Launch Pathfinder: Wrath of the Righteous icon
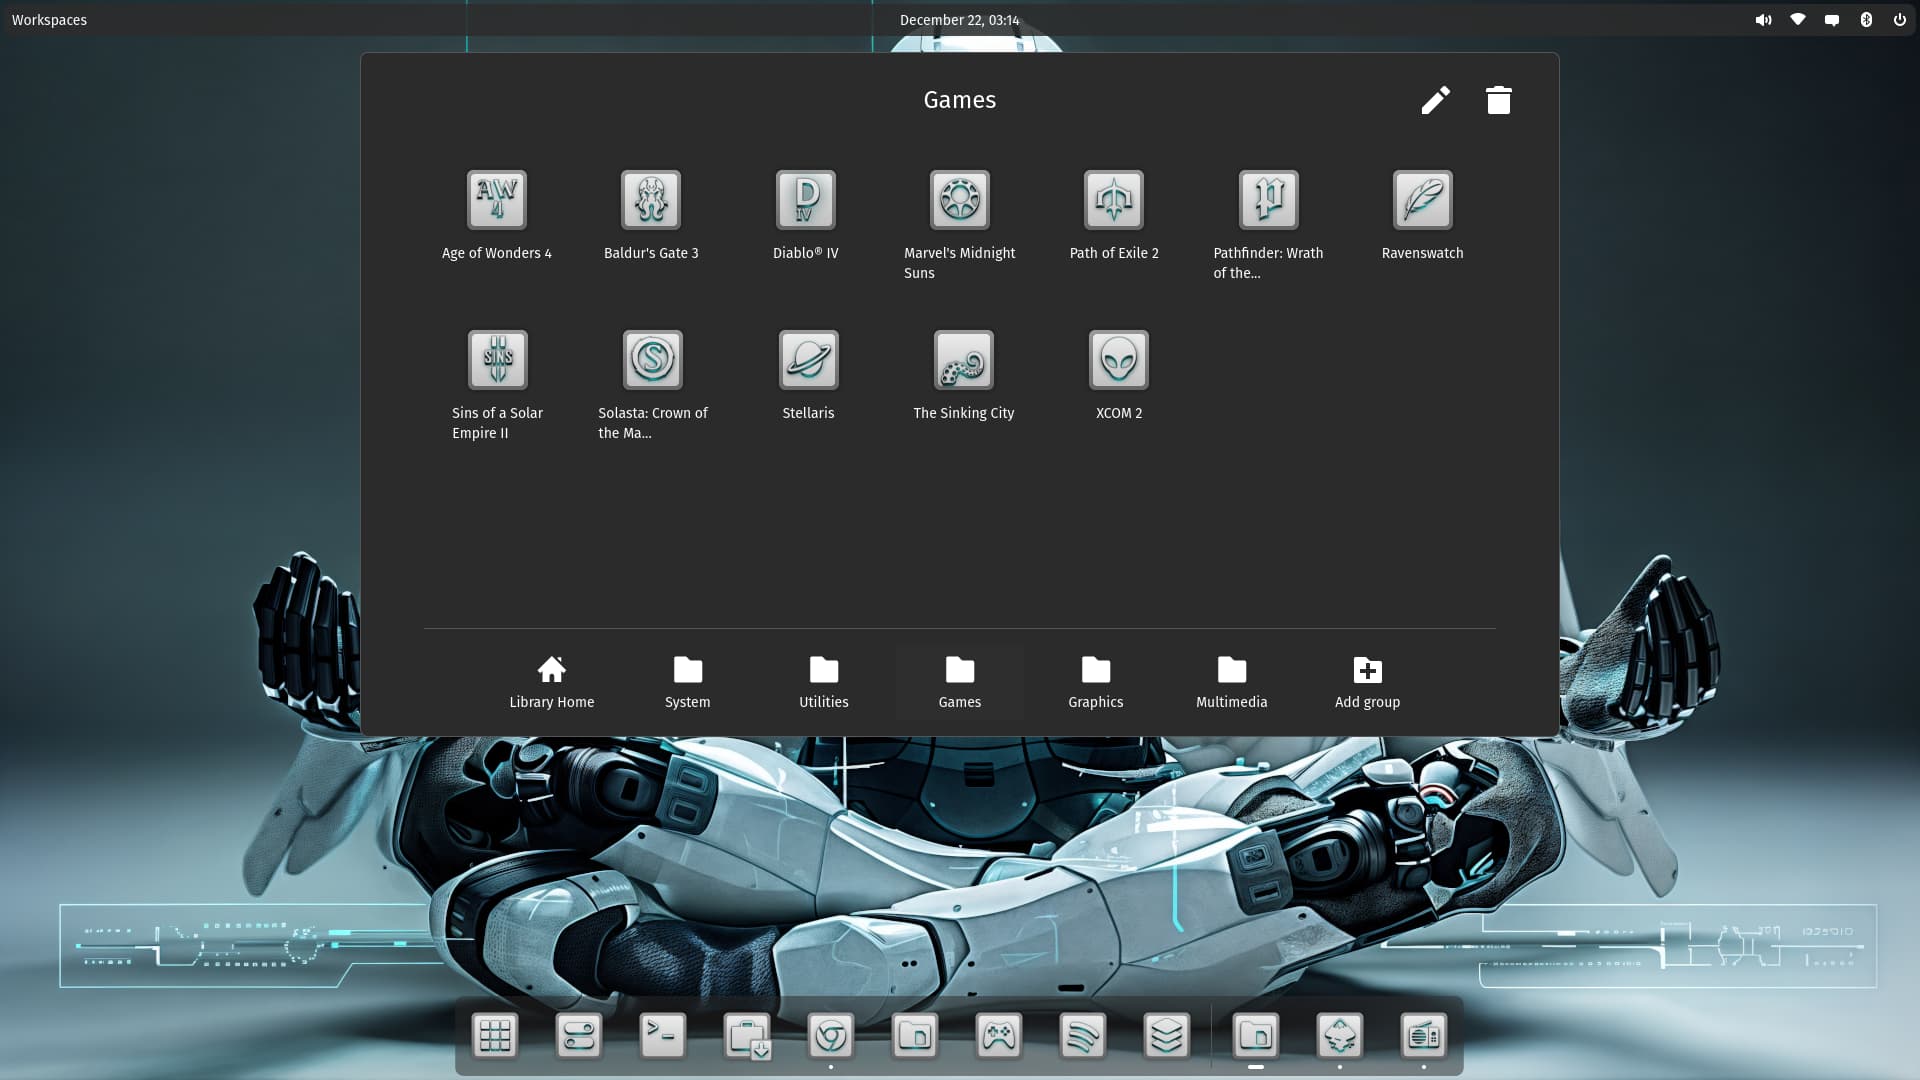 (x=1269, y=200)
